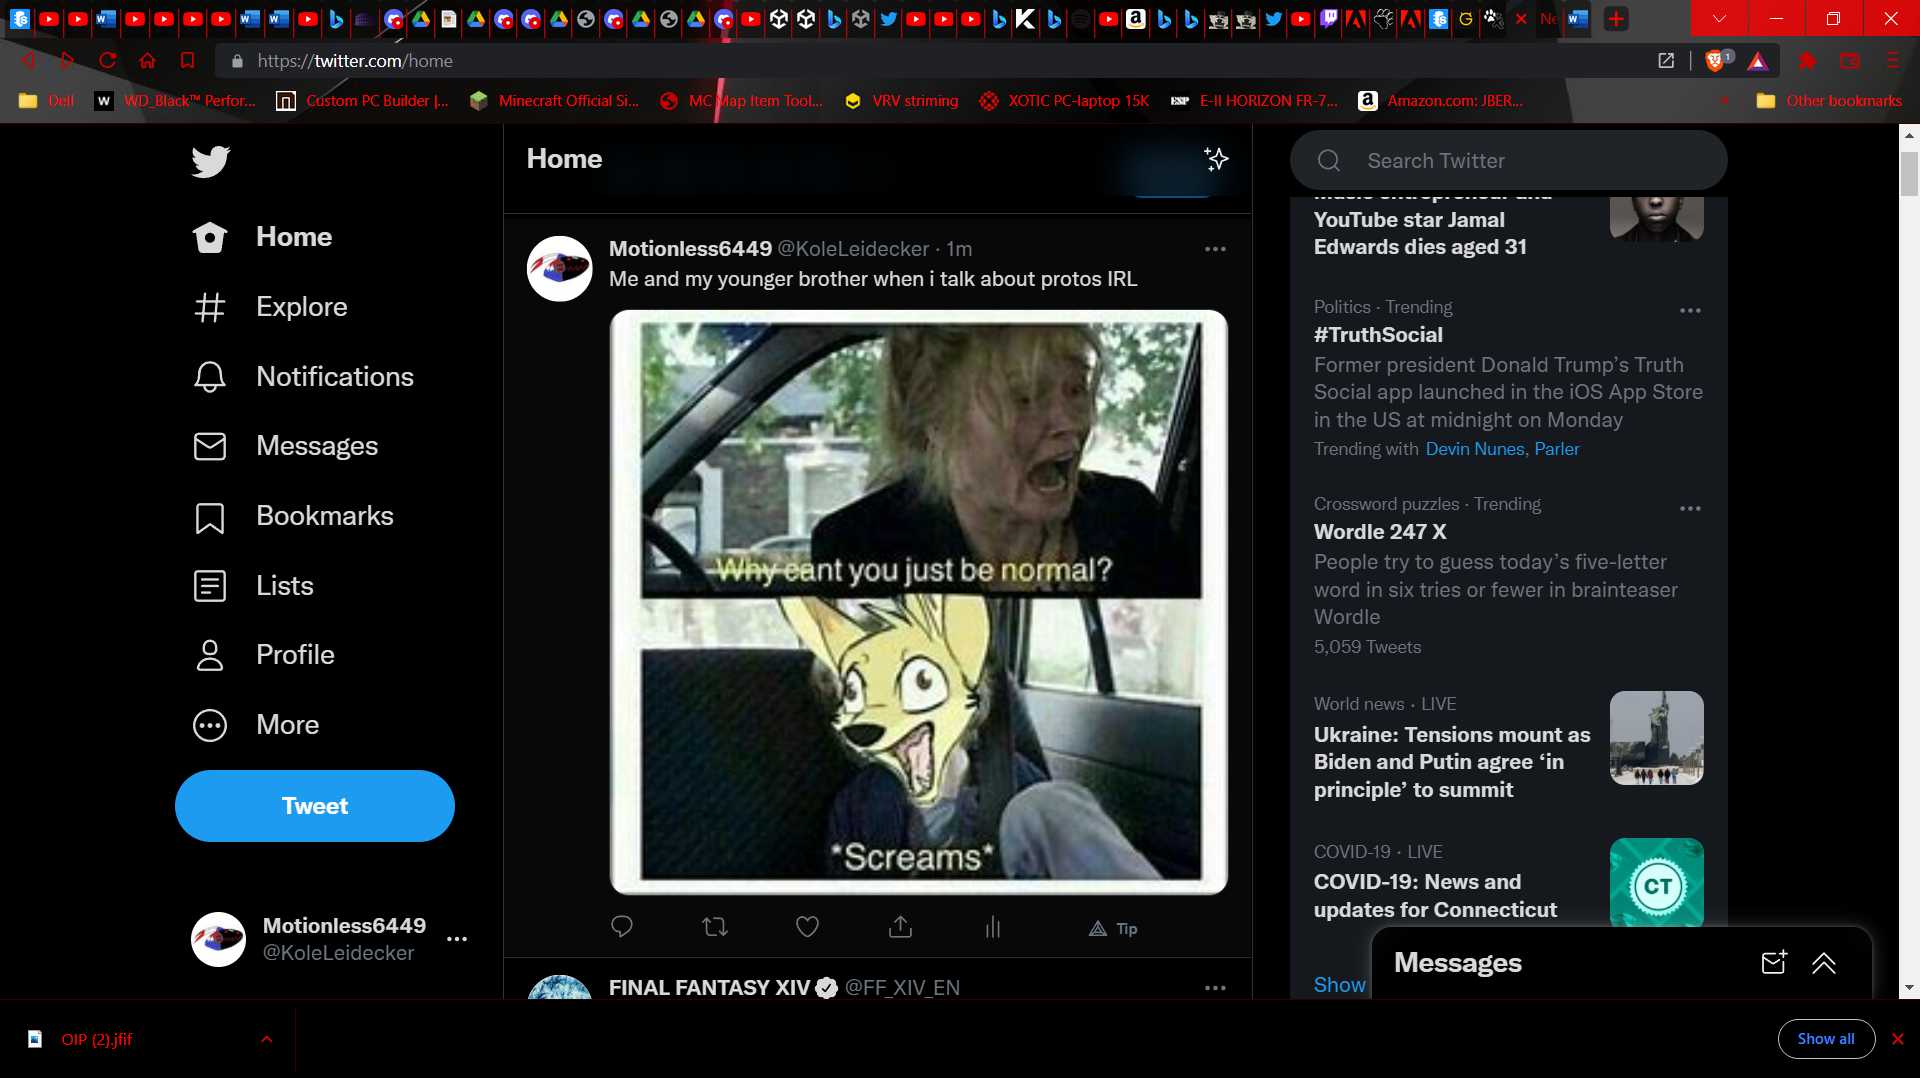This screenshot has width=1920, height=1078.
Task: Open options dots for Wordle trend
Action: (x=1690, y=509)
